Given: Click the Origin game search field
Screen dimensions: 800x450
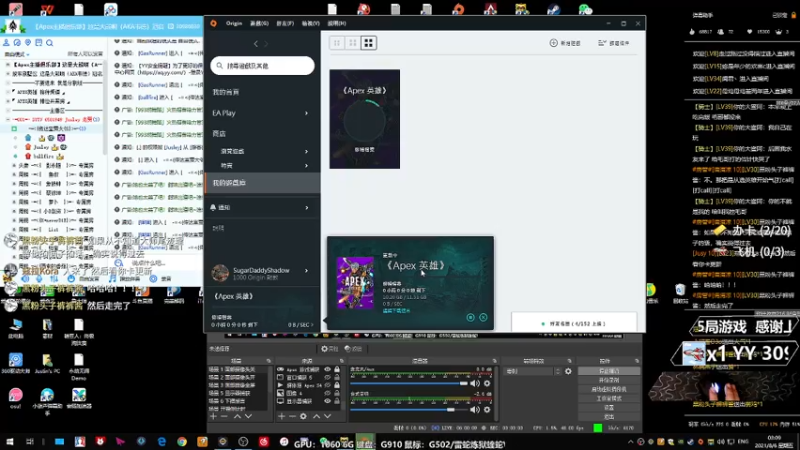Looking at the screenshot, I should point(262,66).
